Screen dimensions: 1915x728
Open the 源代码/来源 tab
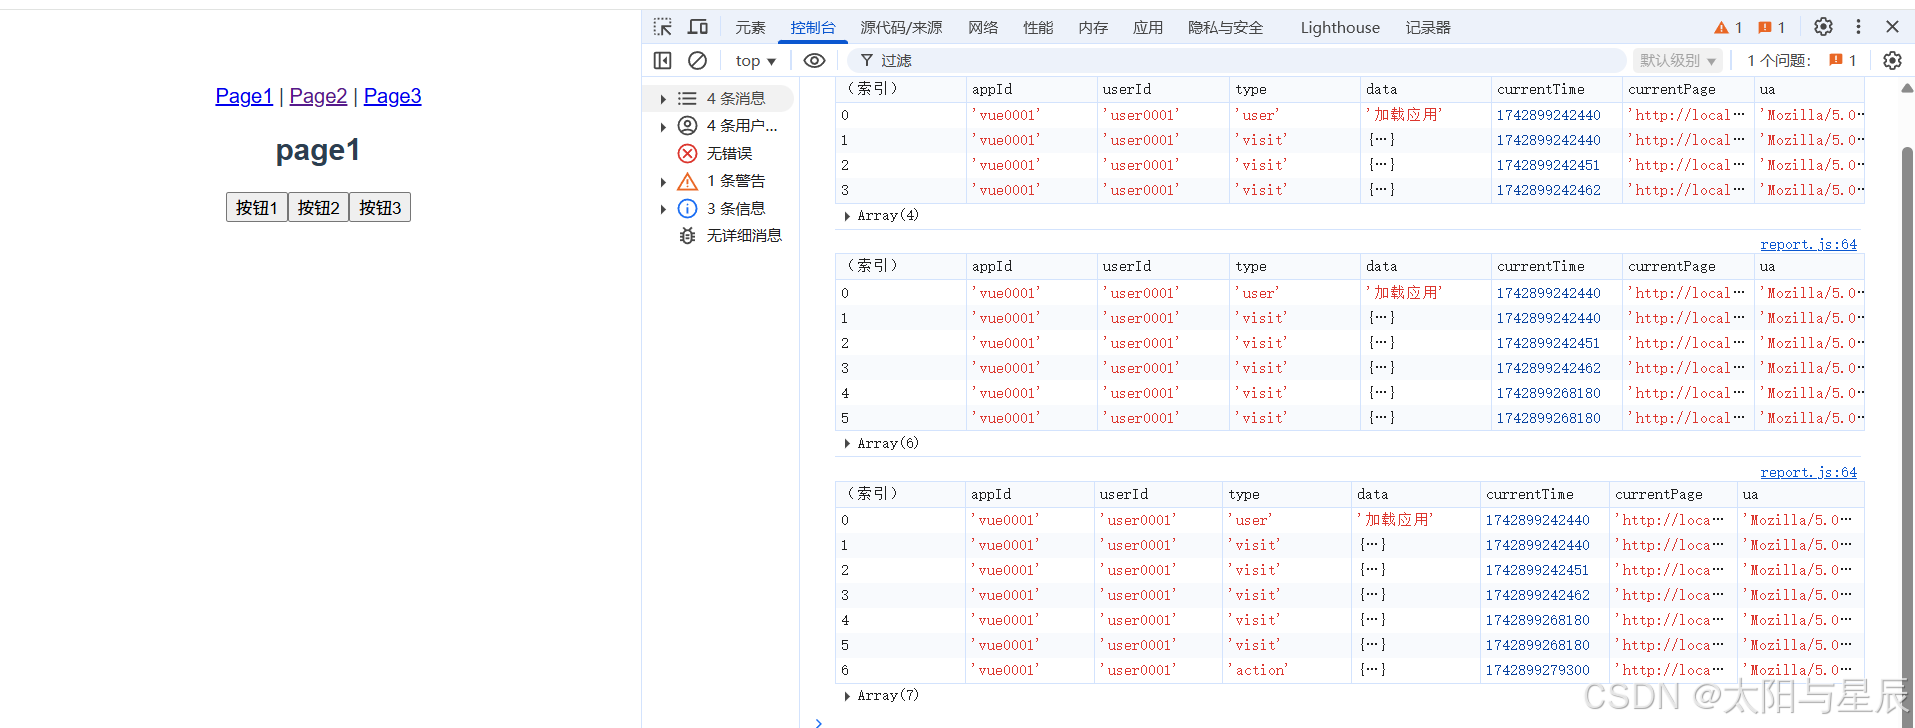(x=901, y=27)
